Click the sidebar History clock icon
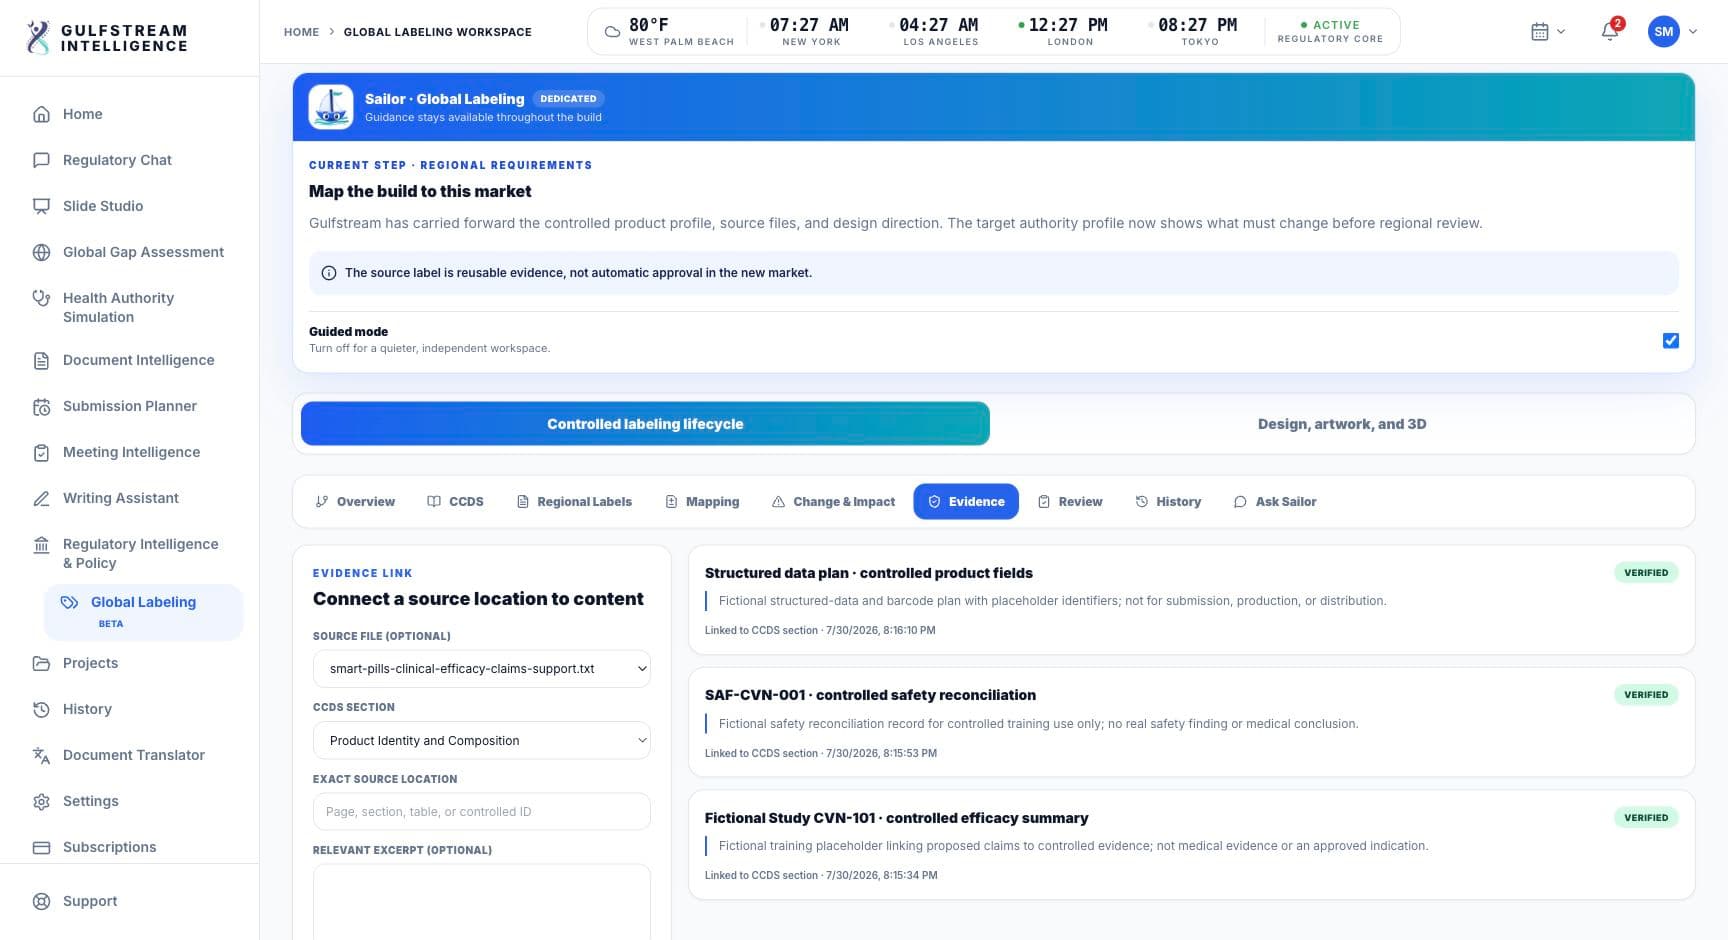Image resolution: width=1728 pixels, height=940 pixels. pos(41,709)
